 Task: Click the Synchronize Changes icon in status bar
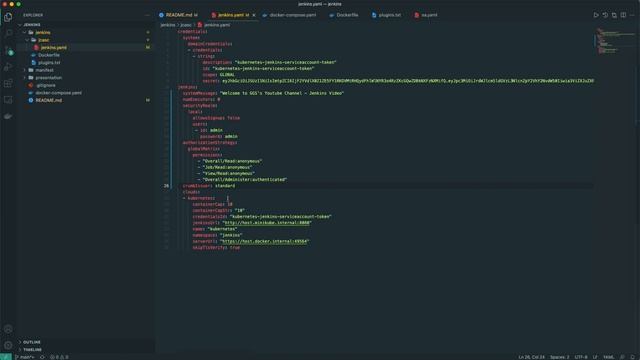42,357
